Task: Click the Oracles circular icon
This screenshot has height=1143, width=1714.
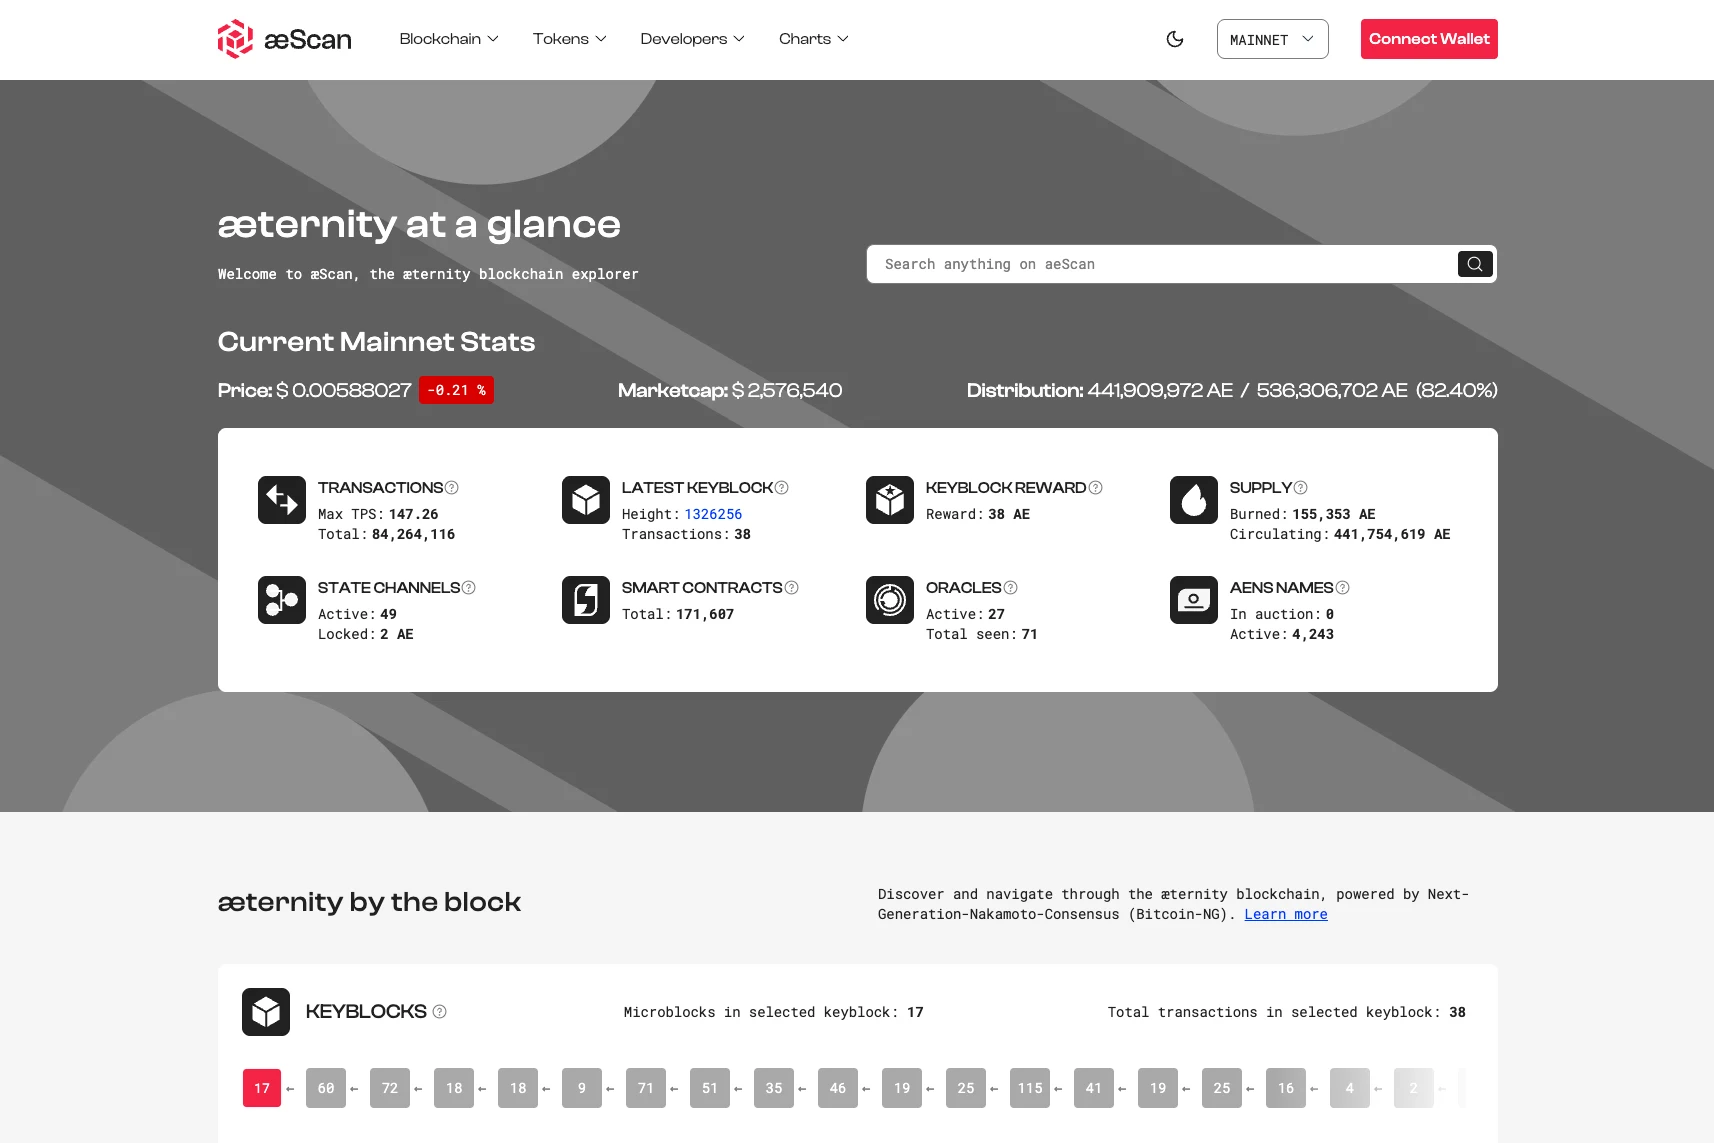Action: coord(890,600)
